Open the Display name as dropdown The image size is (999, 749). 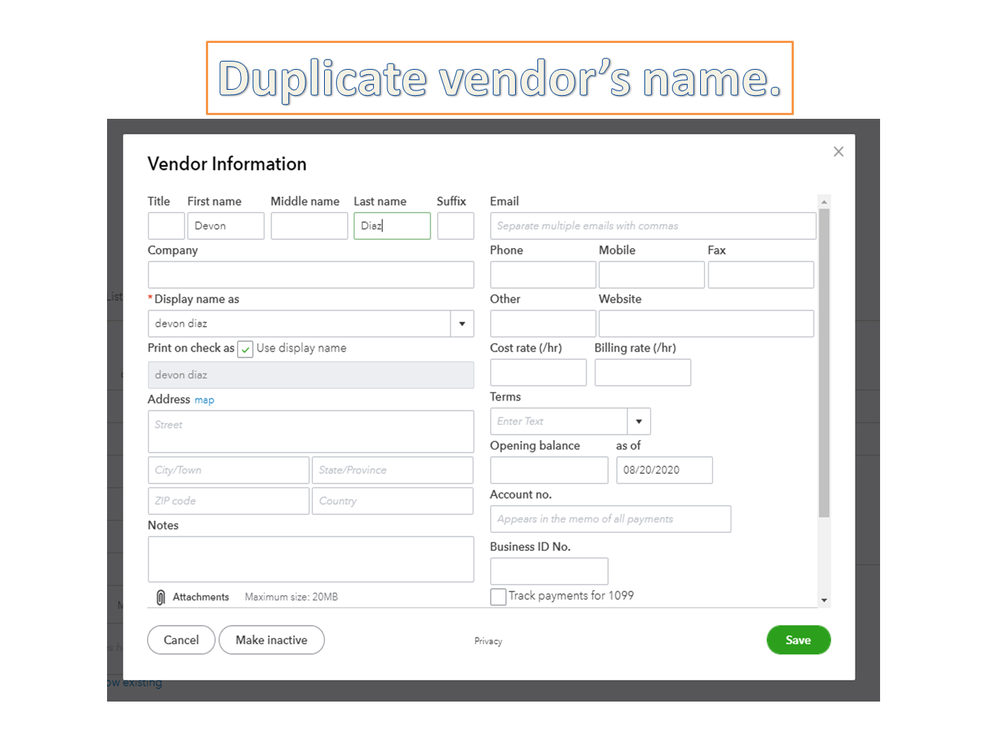click(x=461, y=323)
